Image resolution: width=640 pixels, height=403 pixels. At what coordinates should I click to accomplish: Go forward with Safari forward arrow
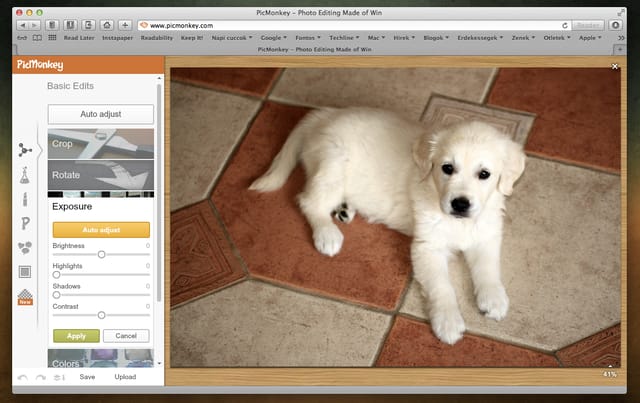[34, 25]
